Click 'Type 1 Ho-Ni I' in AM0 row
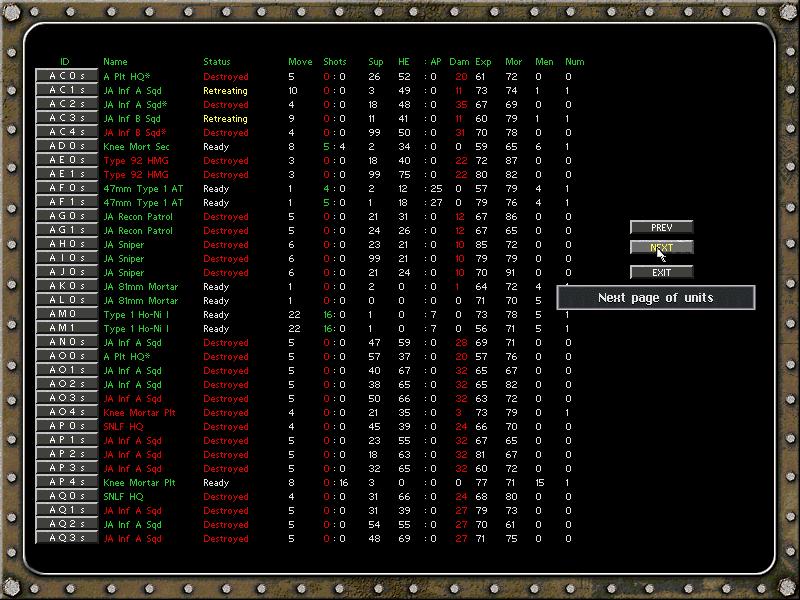Screen dimensions: 800x600 (x=136, y=315)
